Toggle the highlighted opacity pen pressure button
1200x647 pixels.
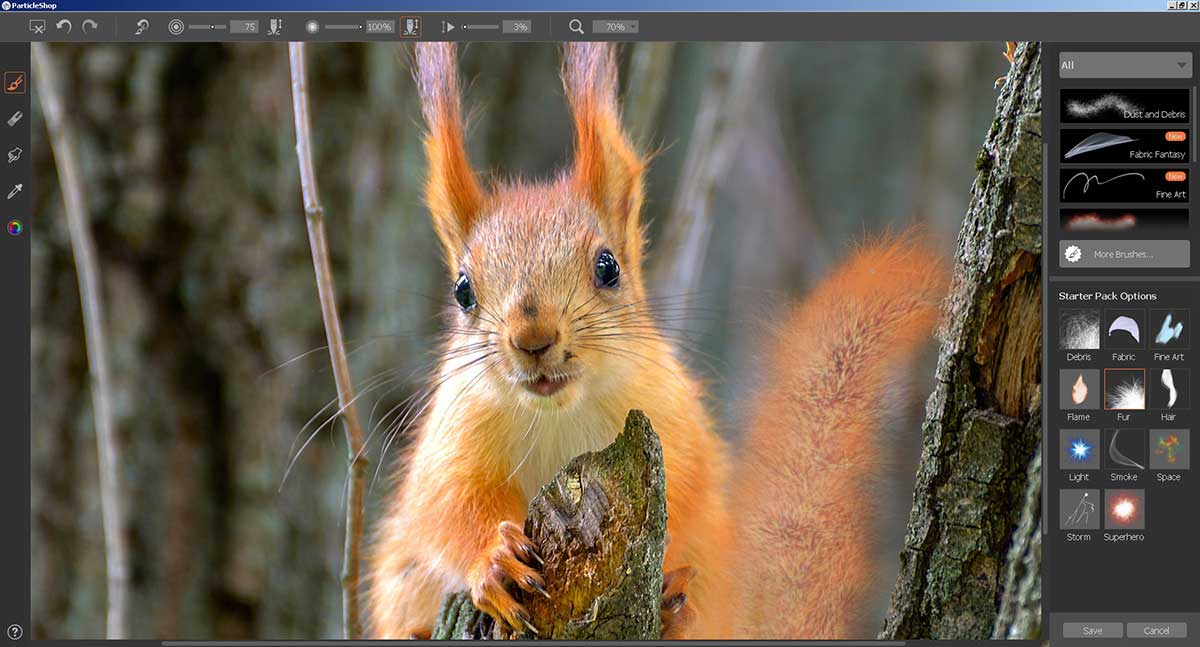tap(410, 27)
